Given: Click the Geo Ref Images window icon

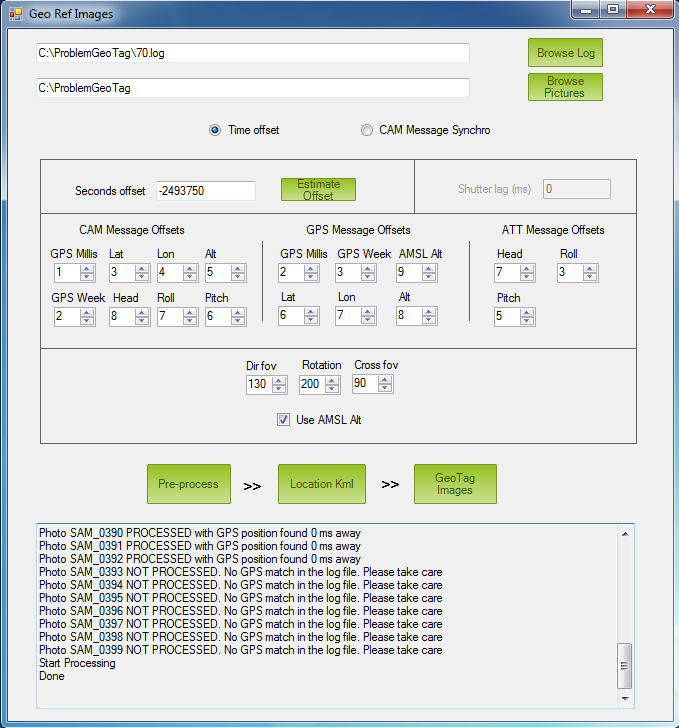Looking at the screenshot, I should [15, 14].
